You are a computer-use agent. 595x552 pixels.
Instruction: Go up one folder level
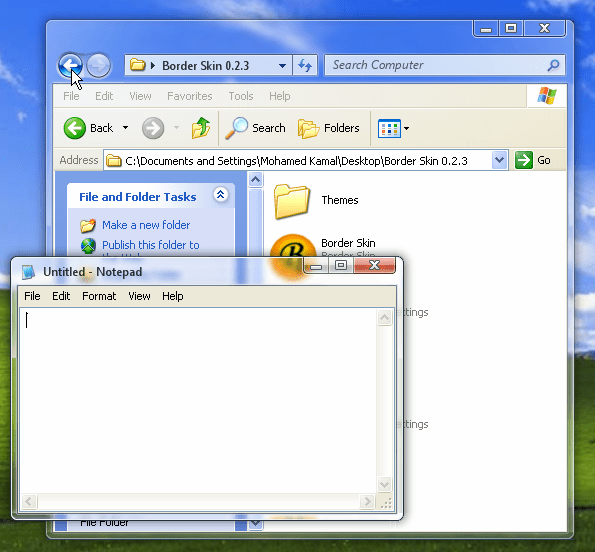tap(201, 128)
